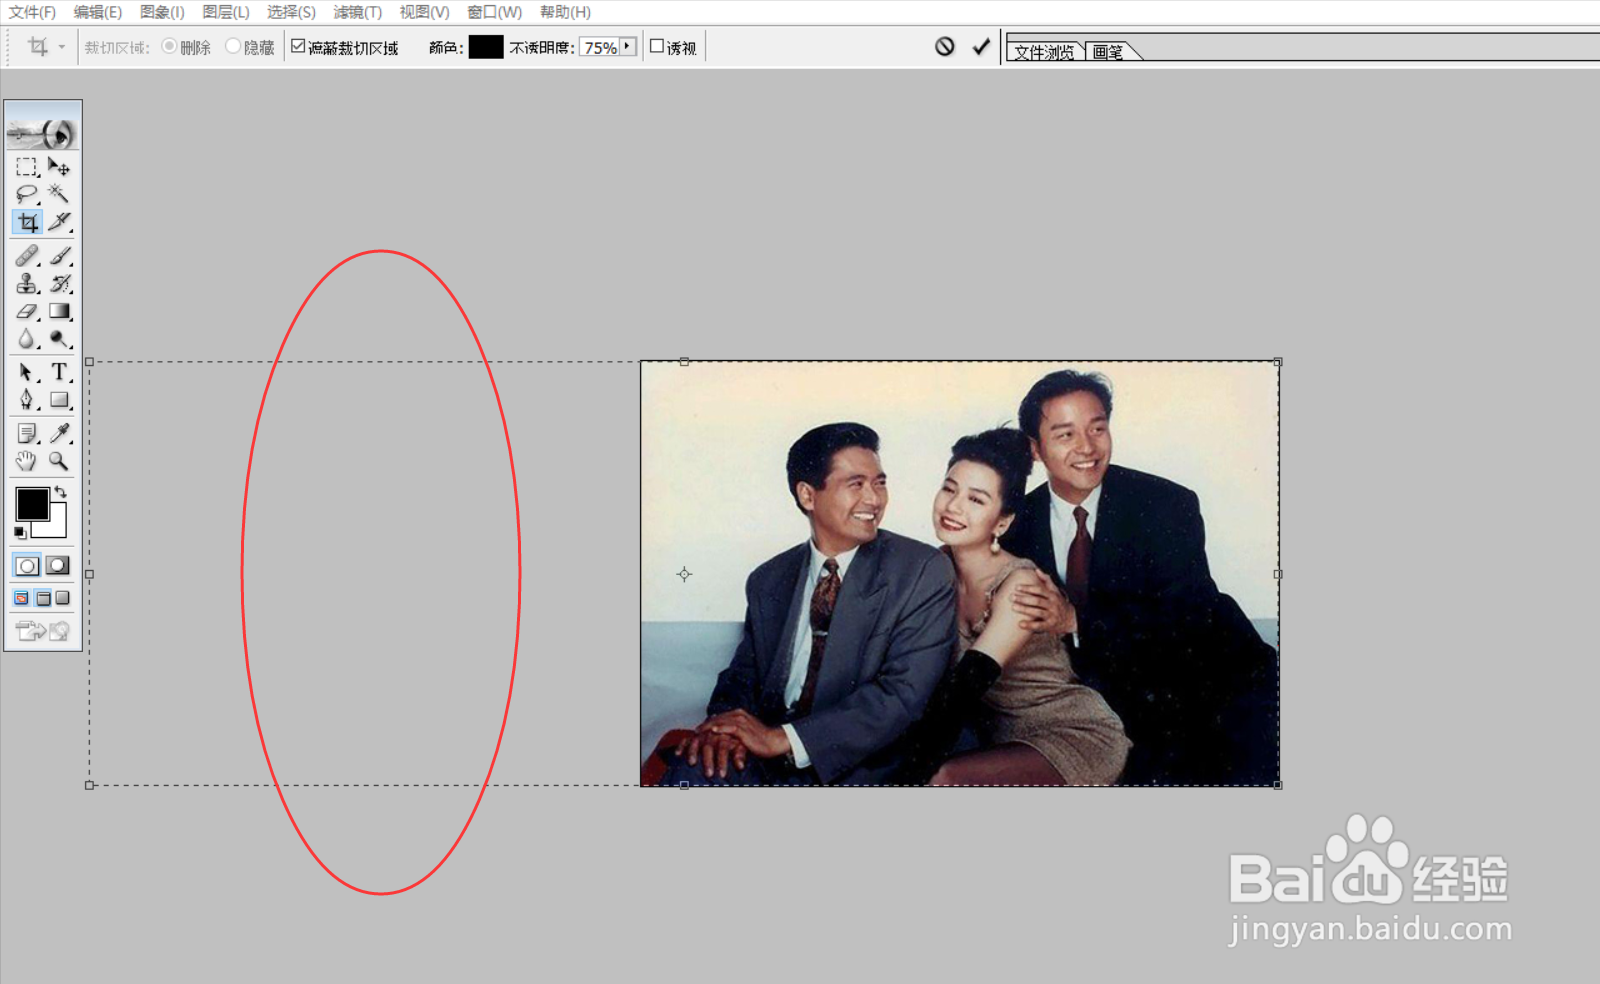
Task: Switch to the File Browser (文件浏览) tab
Action: tap(1045, 51)
